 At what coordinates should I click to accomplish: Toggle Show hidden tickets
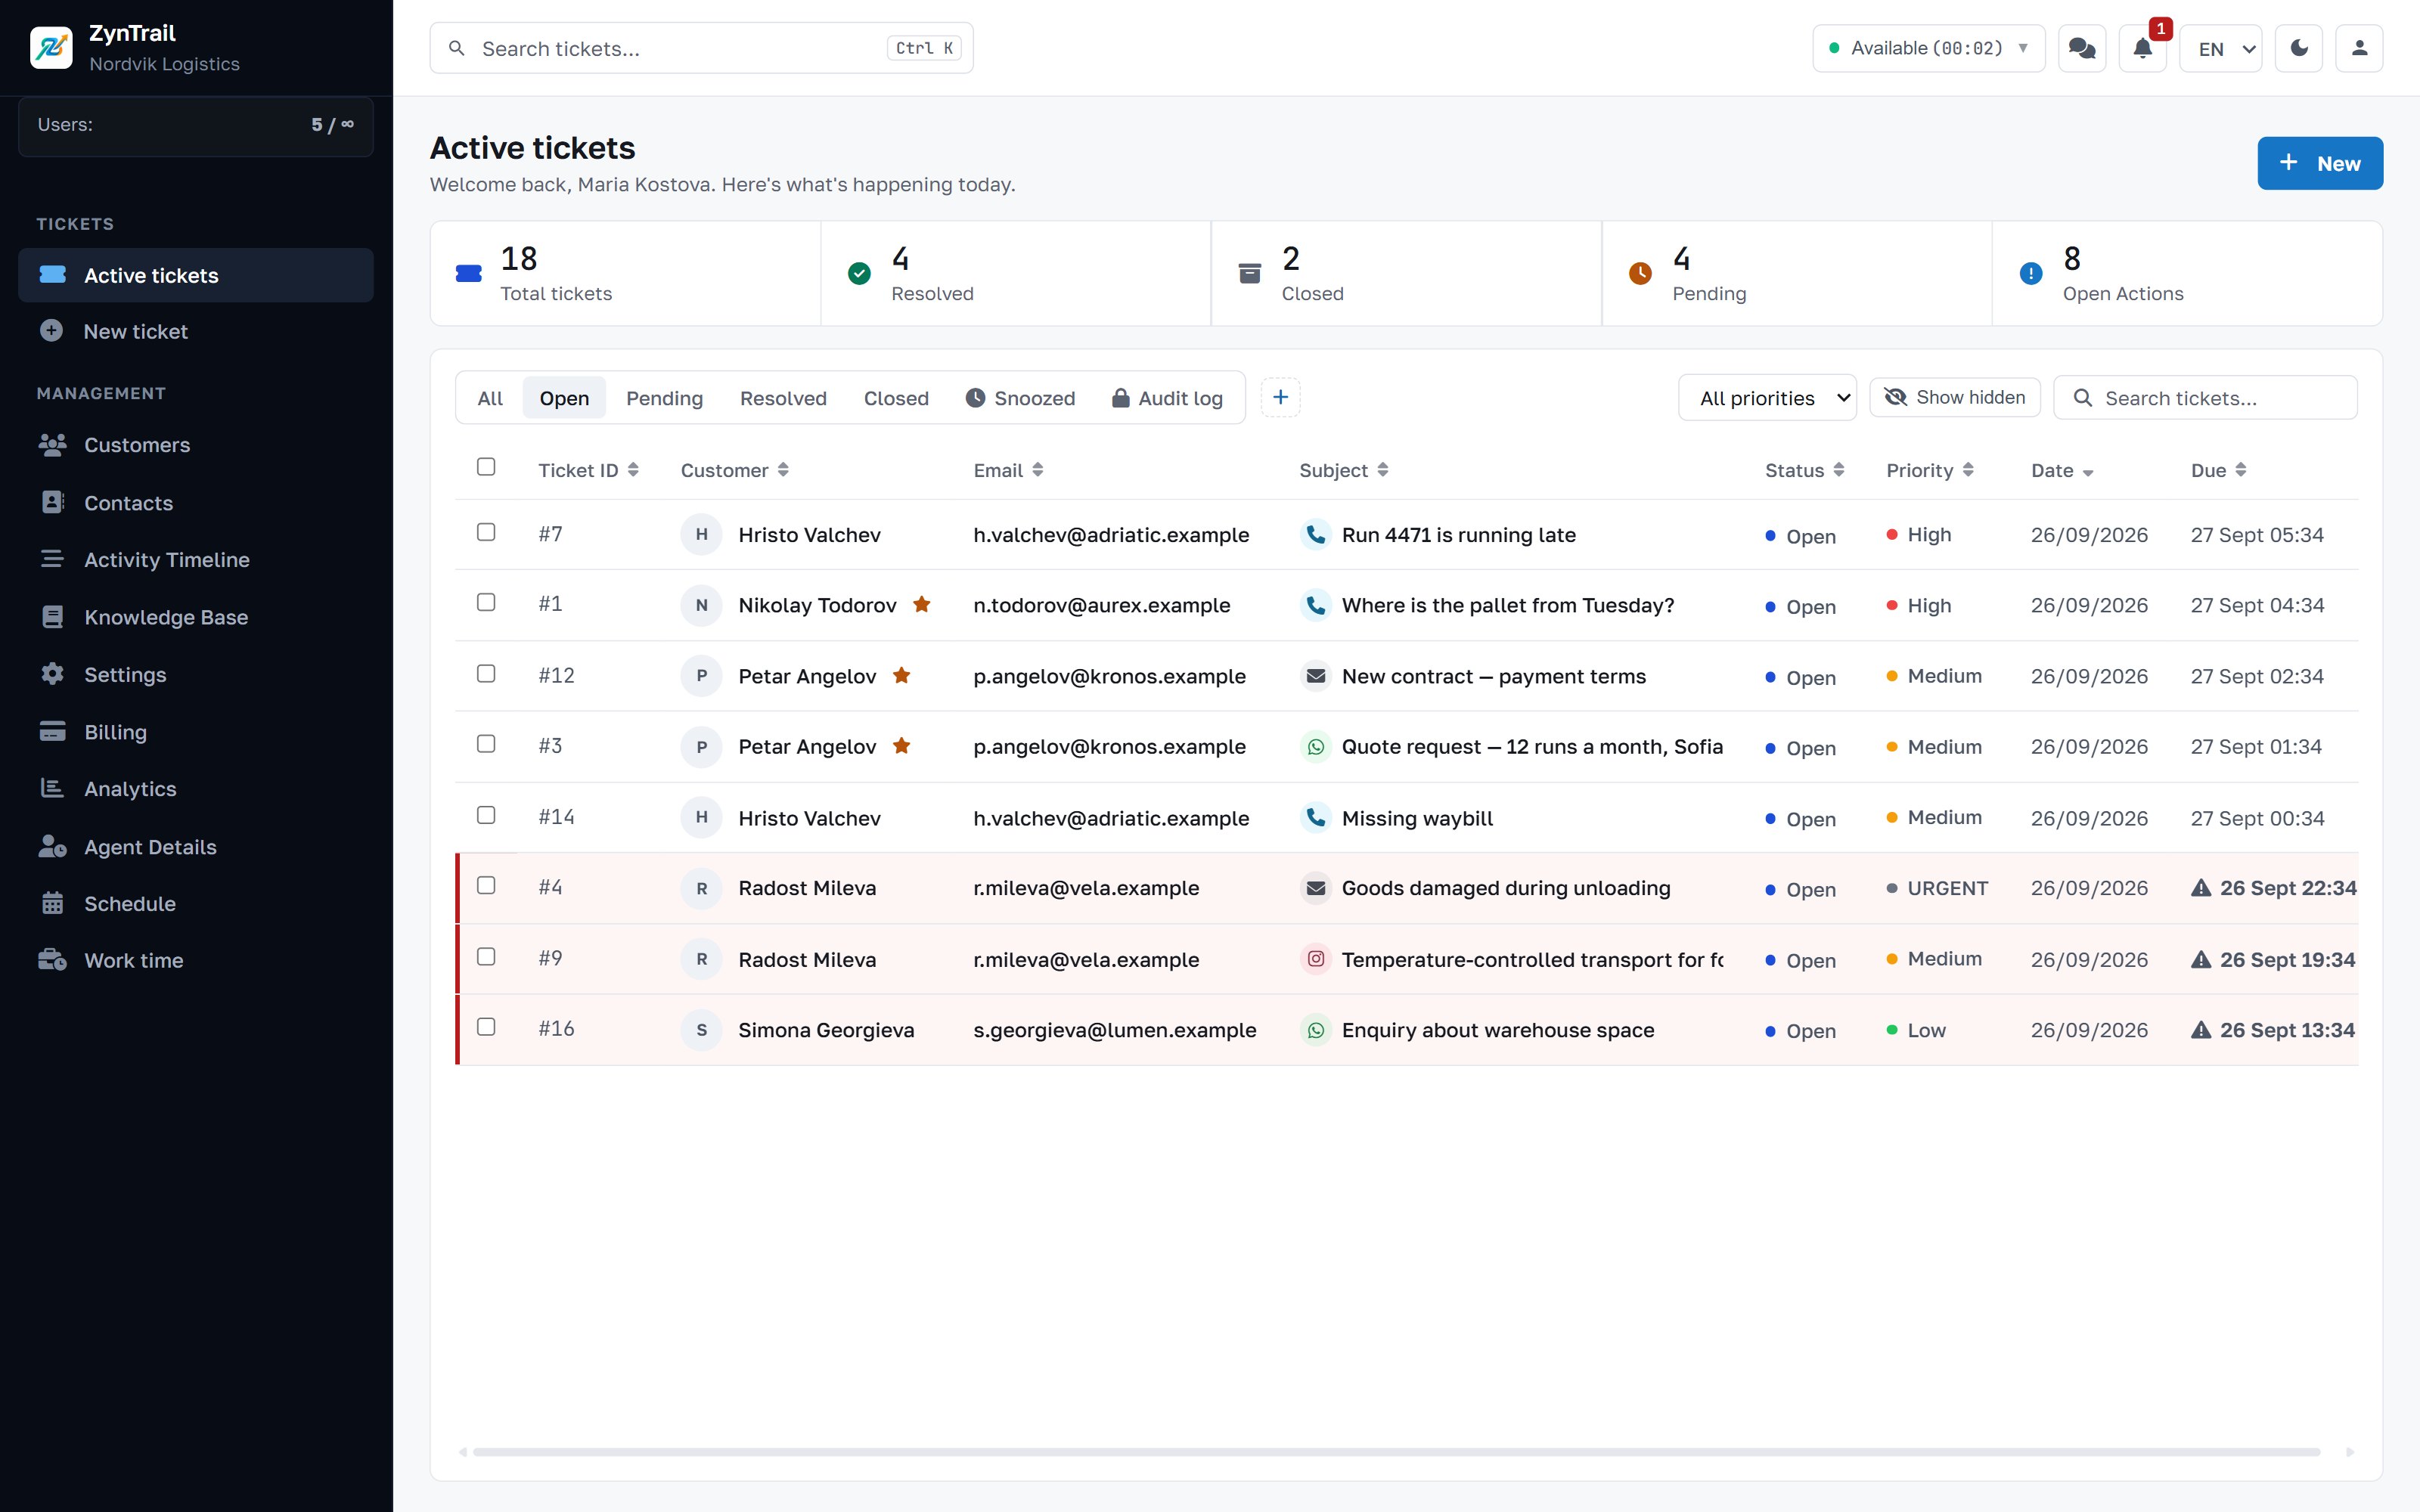1955,398
